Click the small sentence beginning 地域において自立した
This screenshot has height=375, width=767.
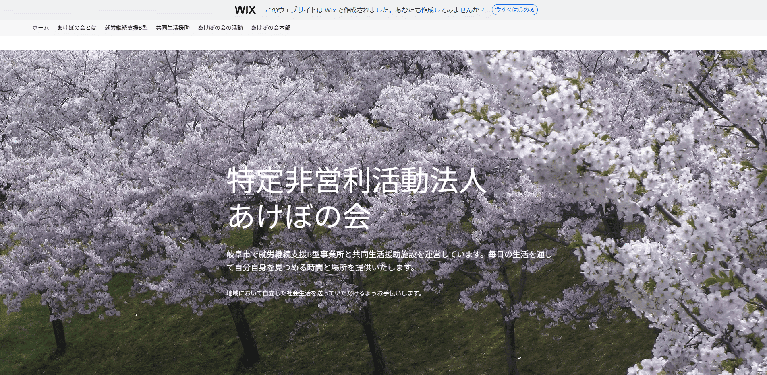325,293
